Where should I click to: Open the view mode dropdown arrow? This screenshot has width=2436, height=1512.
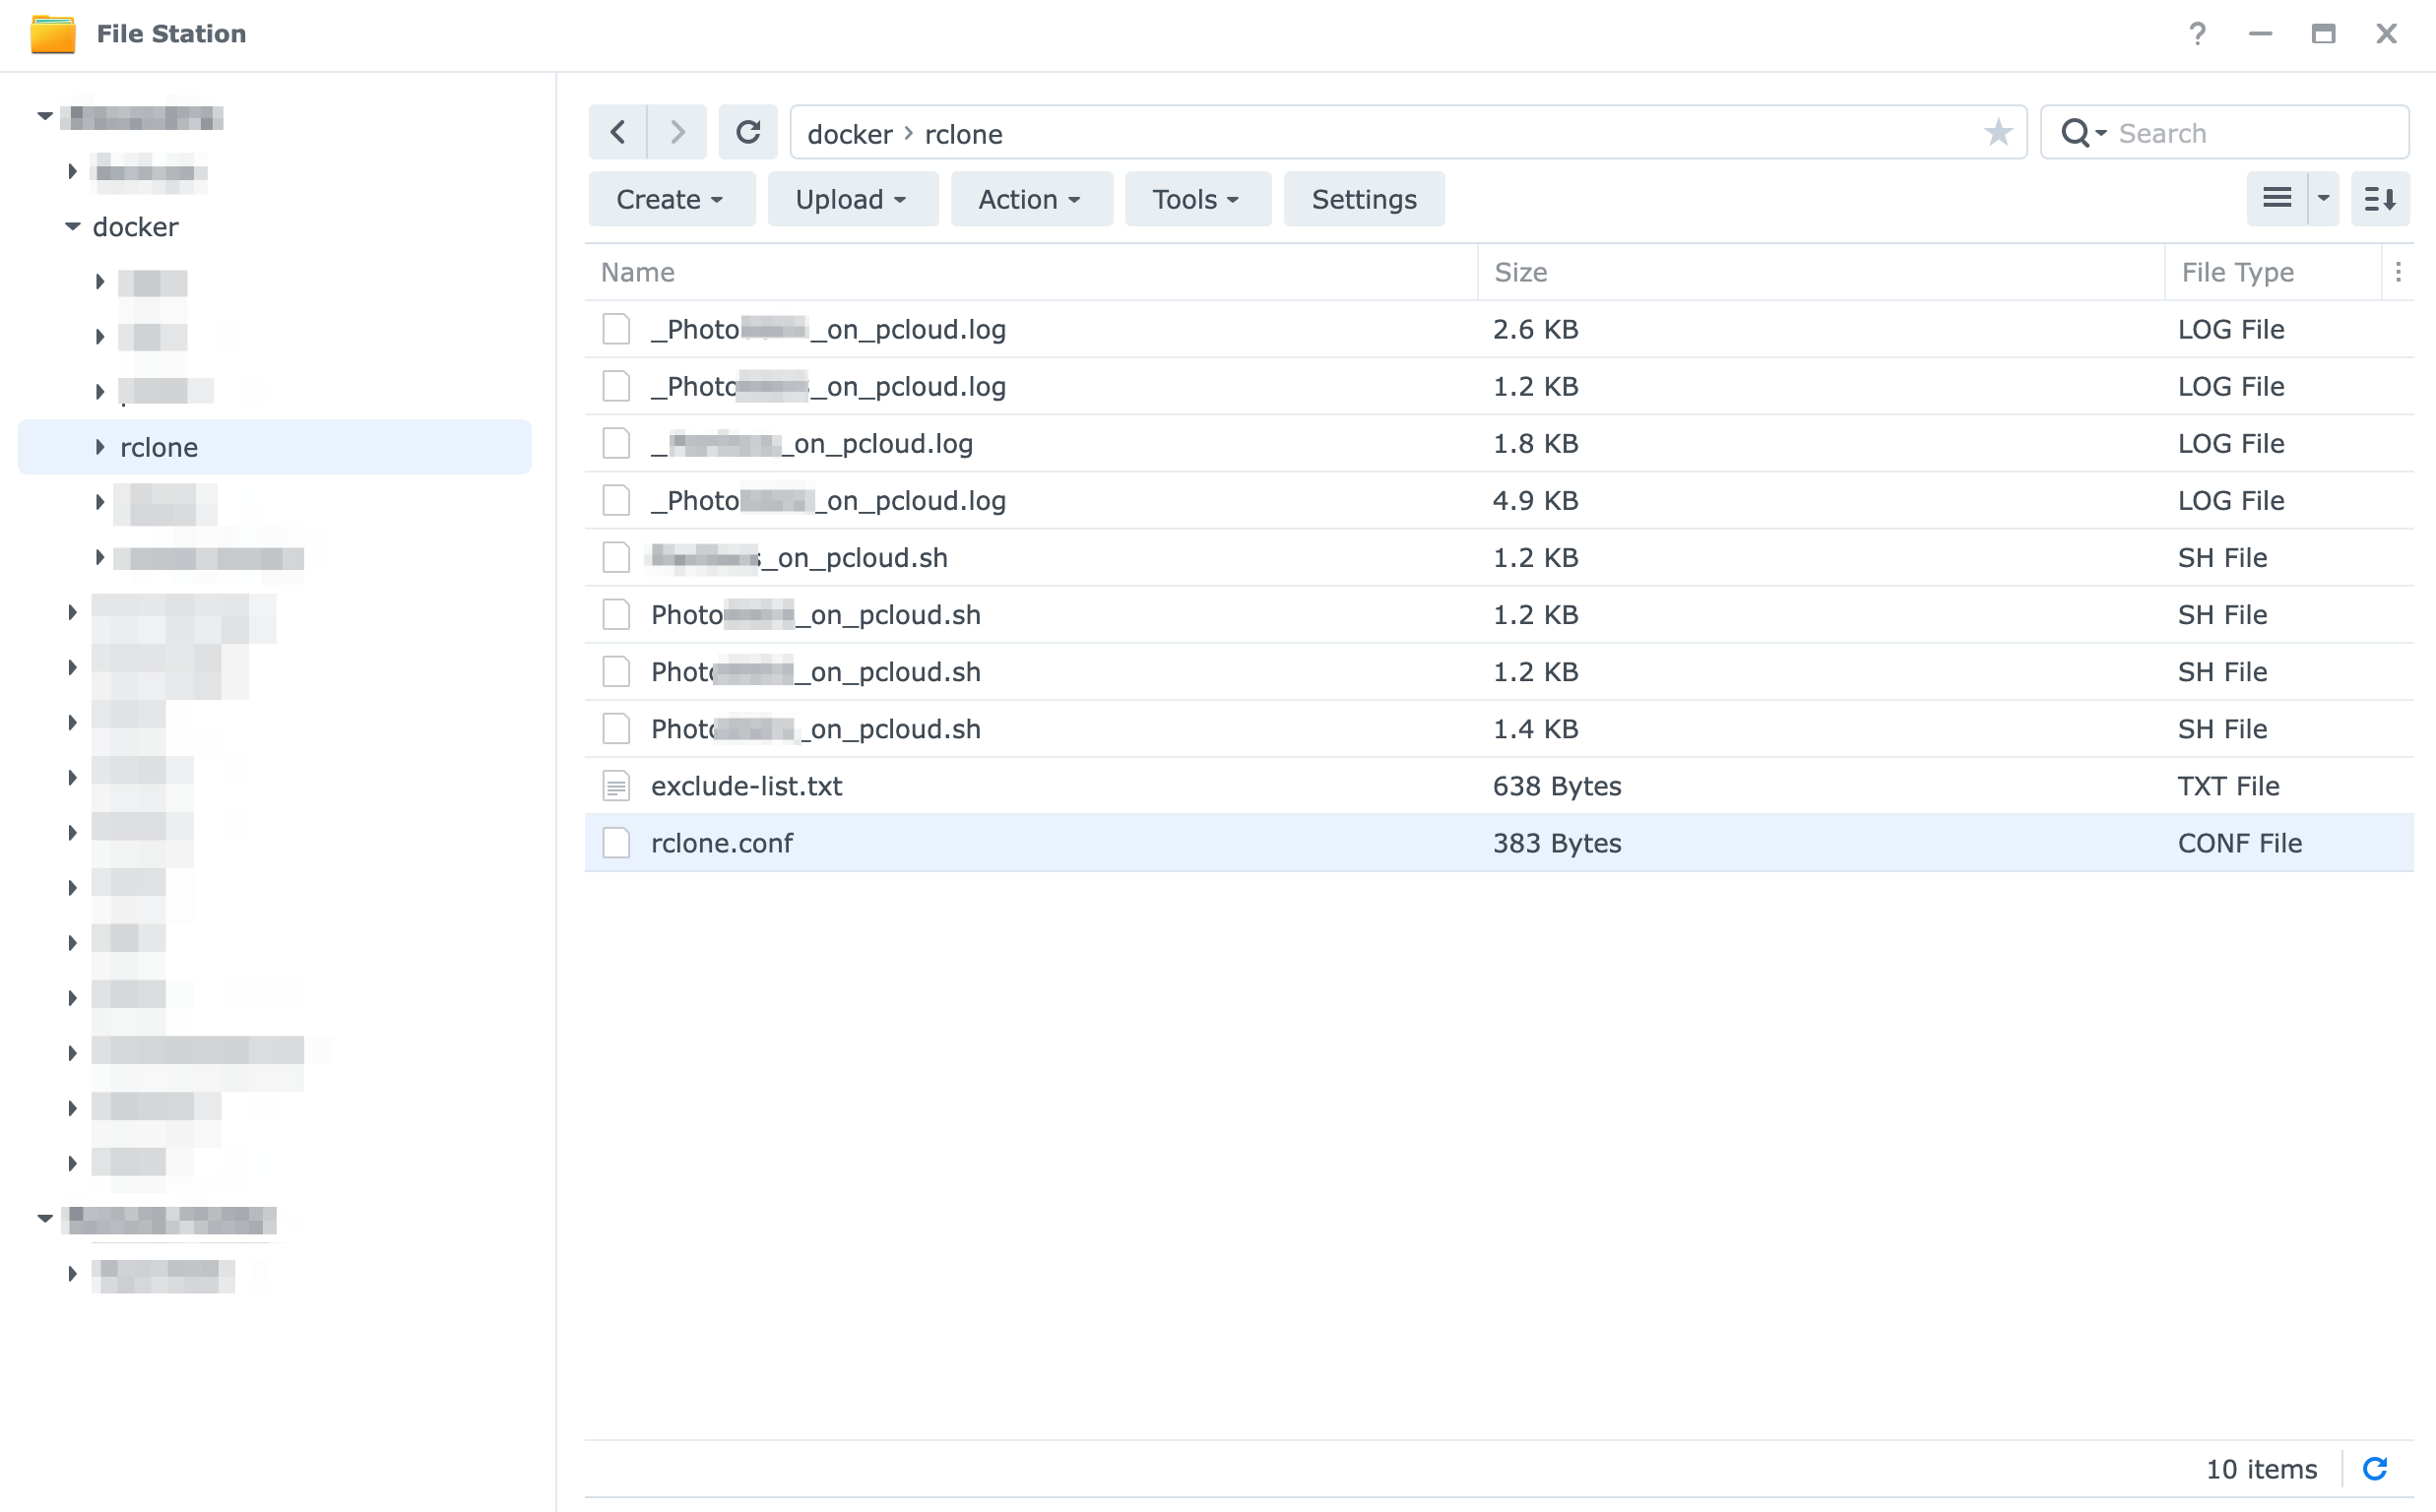(x=2323, y=198)
